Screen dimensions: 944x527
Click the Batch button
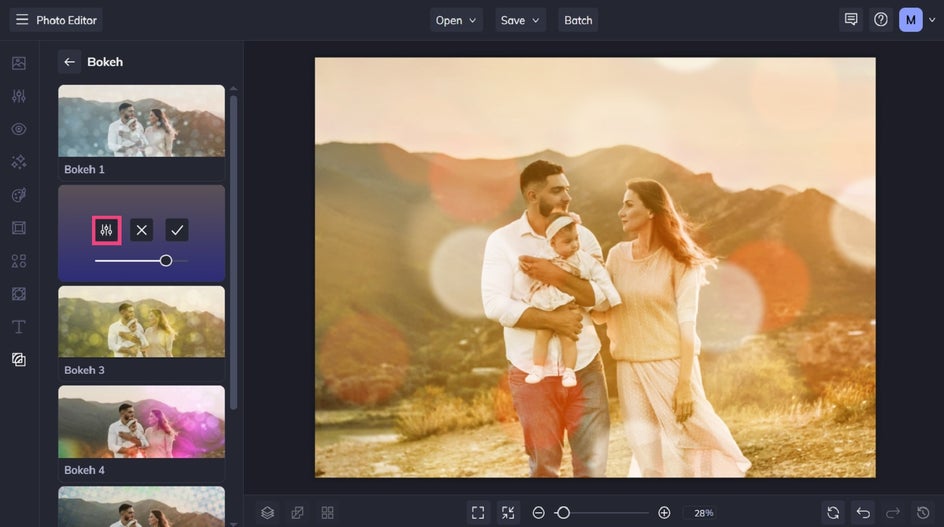(x=578, y=20)
